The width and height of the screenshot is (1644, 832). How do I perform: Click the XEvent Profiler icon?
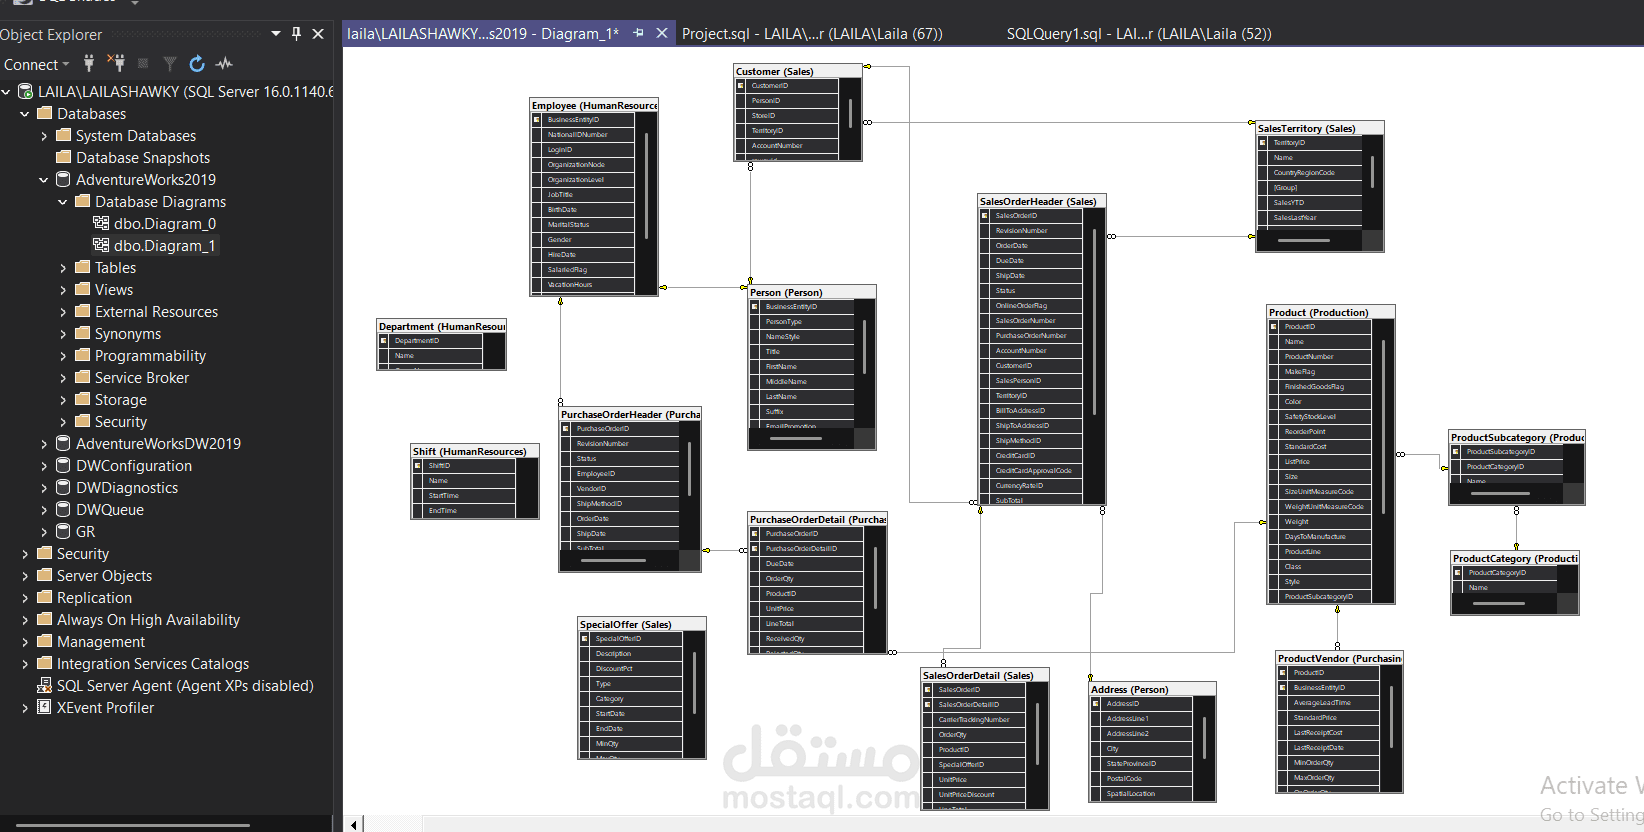[x=44, y=707]
